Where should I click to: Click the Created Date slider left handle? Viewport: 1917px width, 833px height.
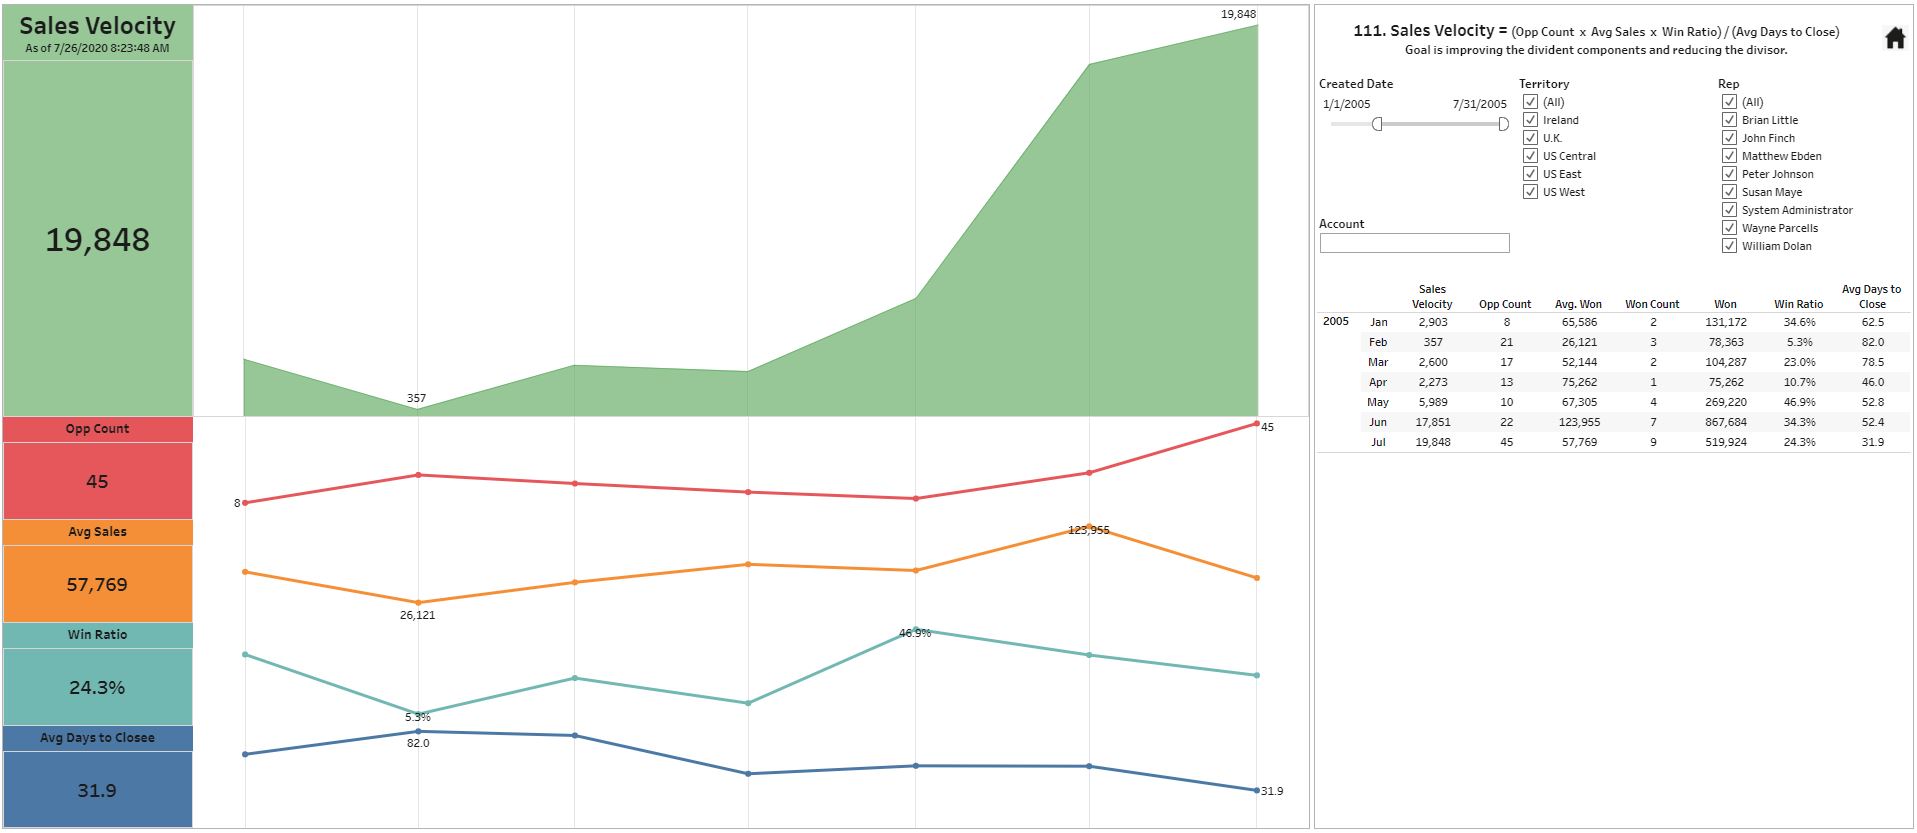point(1377,124)
